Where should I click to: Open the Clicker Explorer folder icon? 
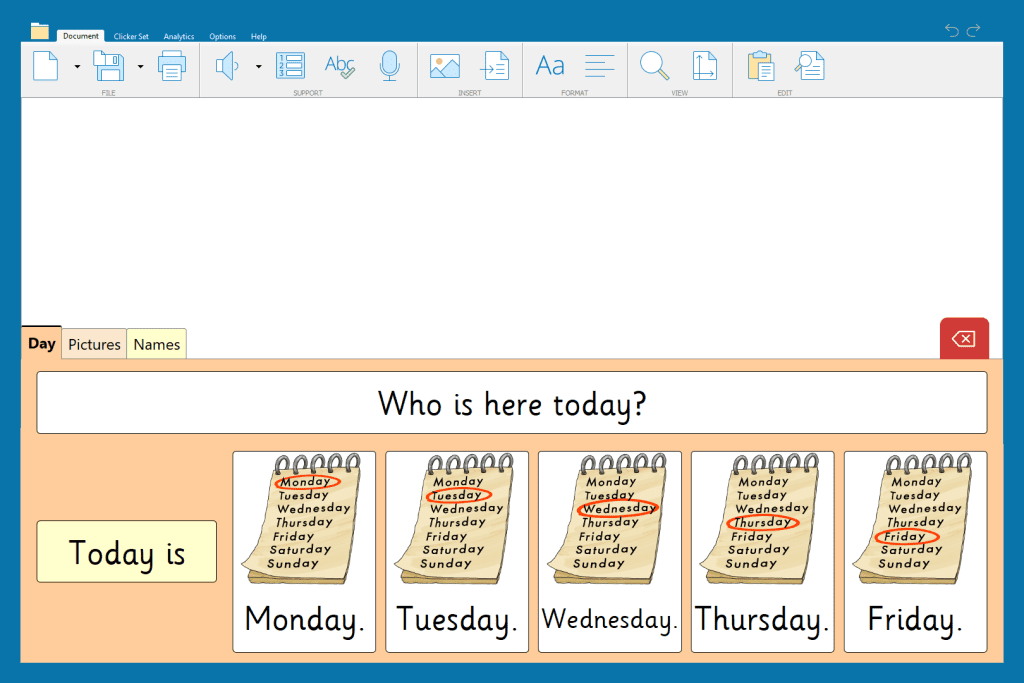click(40, 31)
